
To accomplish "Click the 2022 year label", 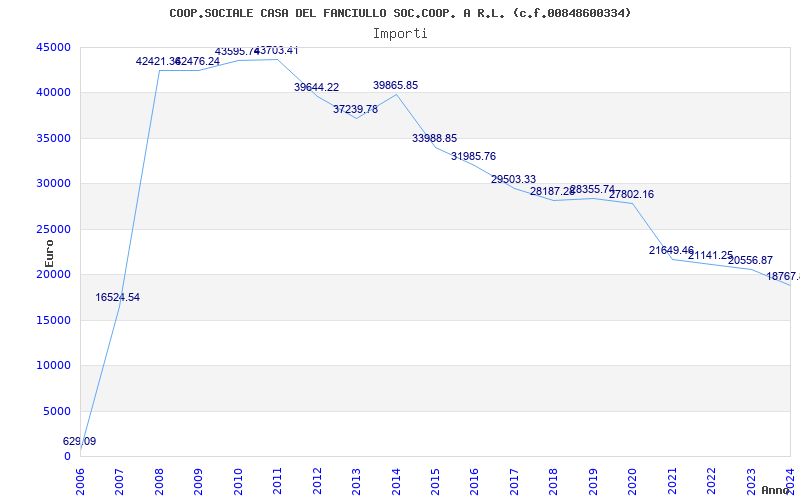I will click(x=711, y=481).
